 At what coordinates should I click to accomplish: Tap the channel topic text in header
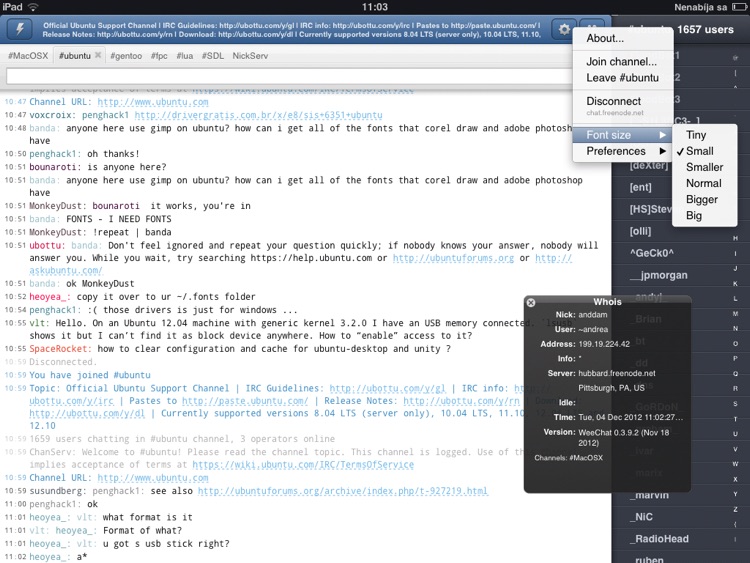pos(292,30)
